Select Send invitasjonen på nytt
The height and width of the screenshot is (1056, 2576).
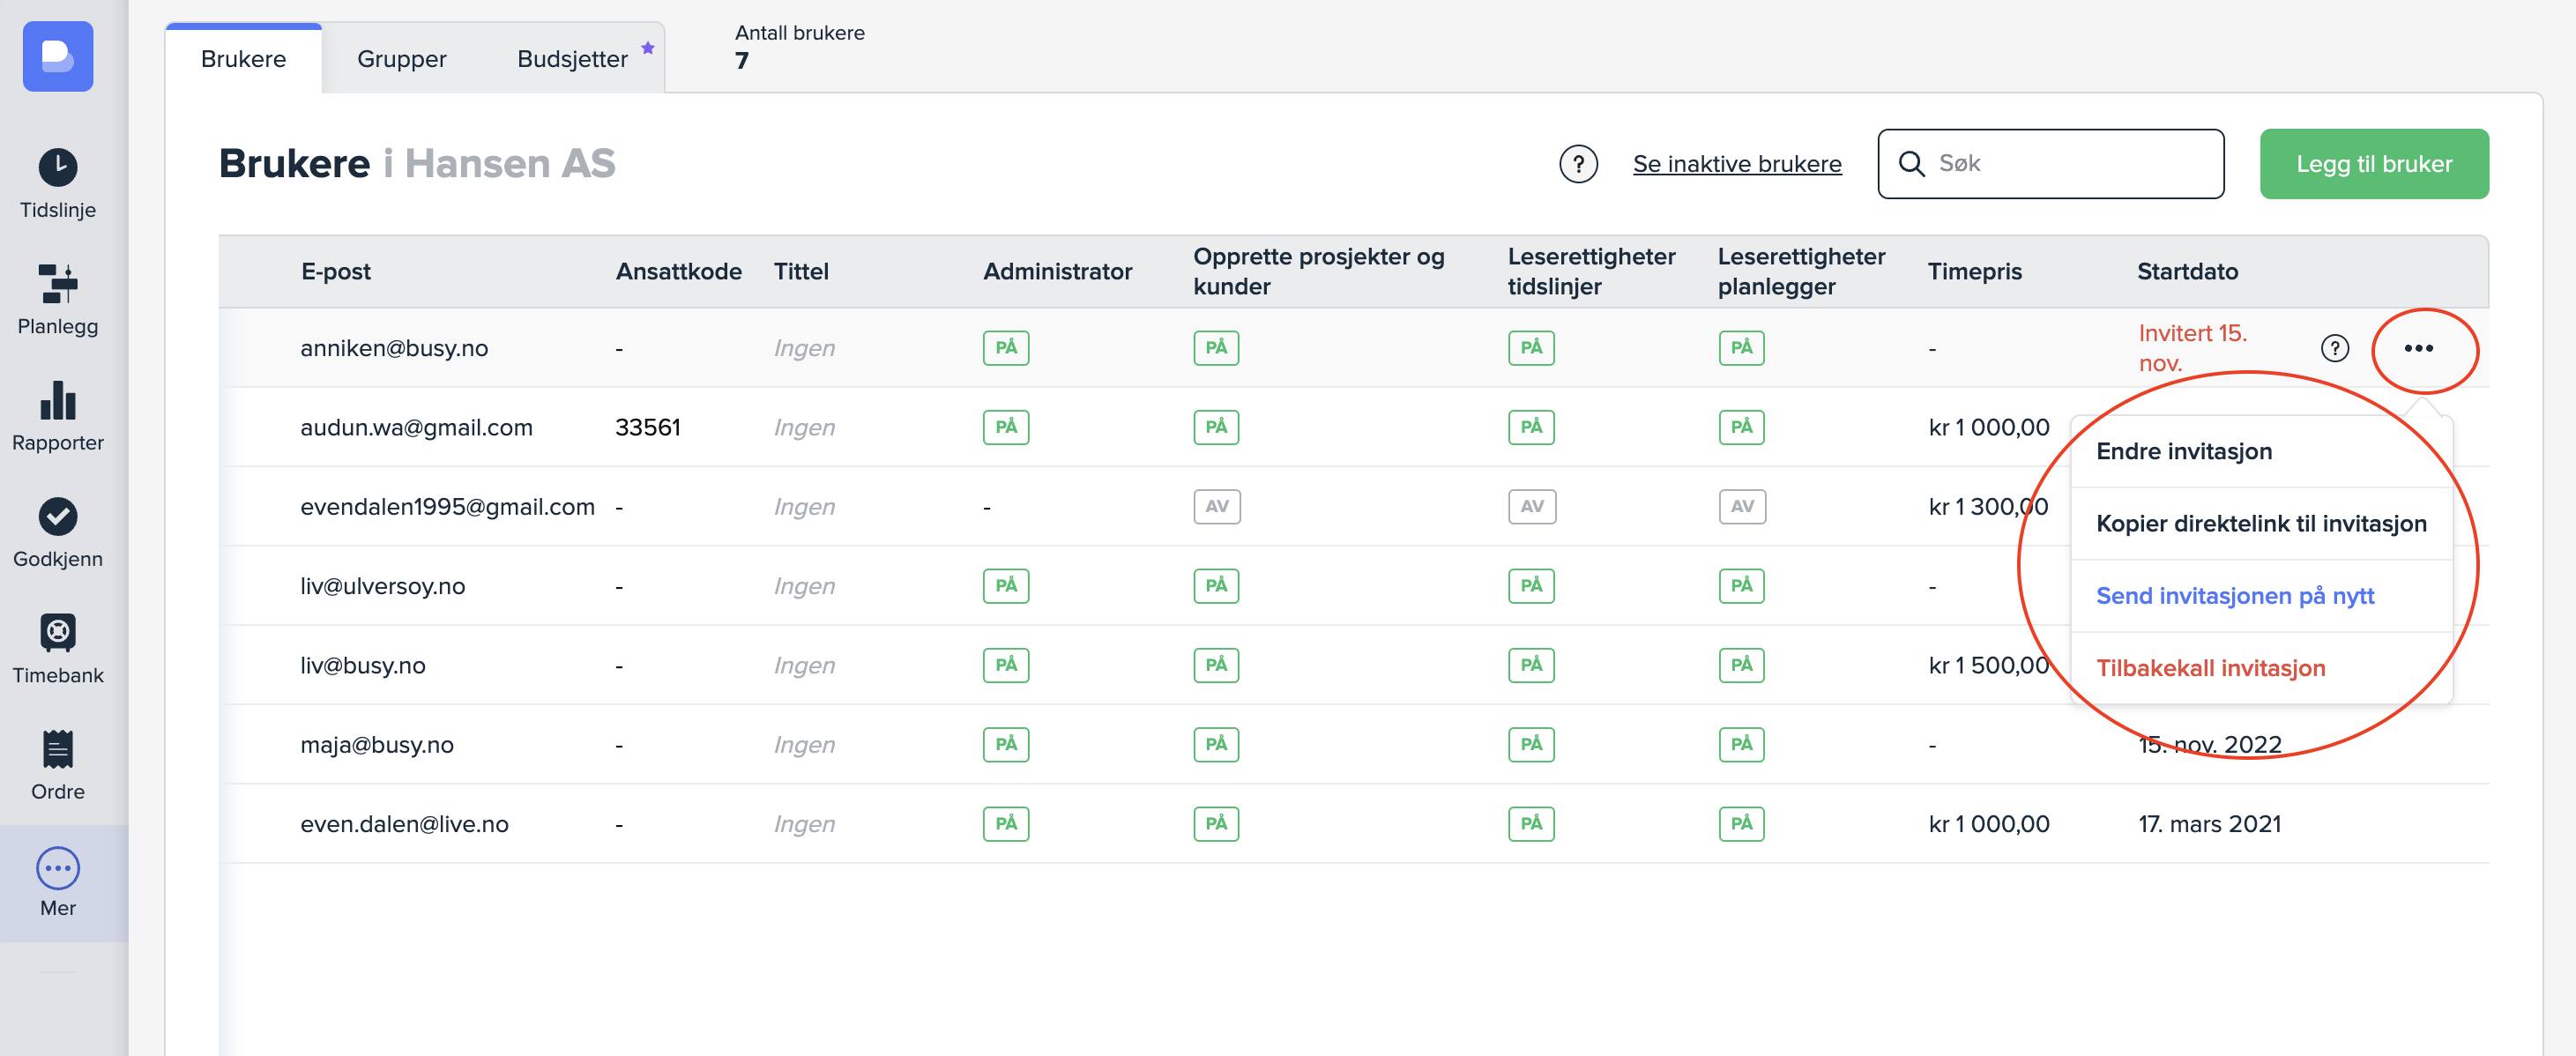[x=2234, y=596]
